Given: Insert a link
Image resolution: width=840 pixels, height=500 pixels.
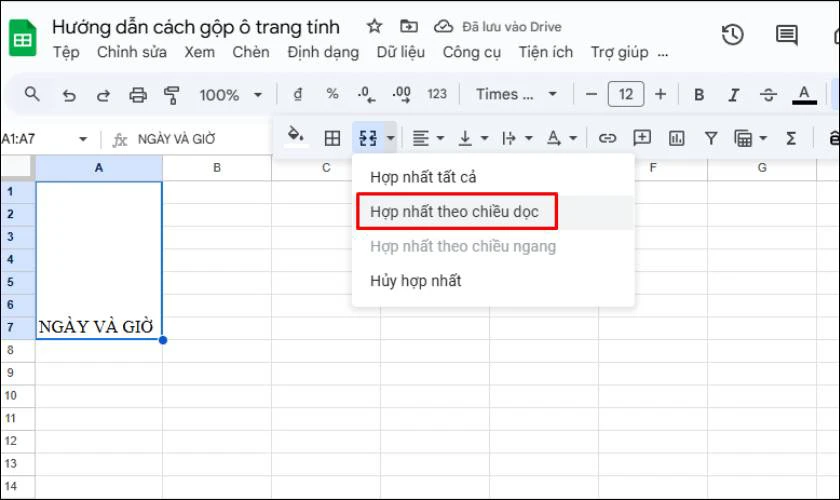Looking at the screenshot, I should click(x=607, y=138).
